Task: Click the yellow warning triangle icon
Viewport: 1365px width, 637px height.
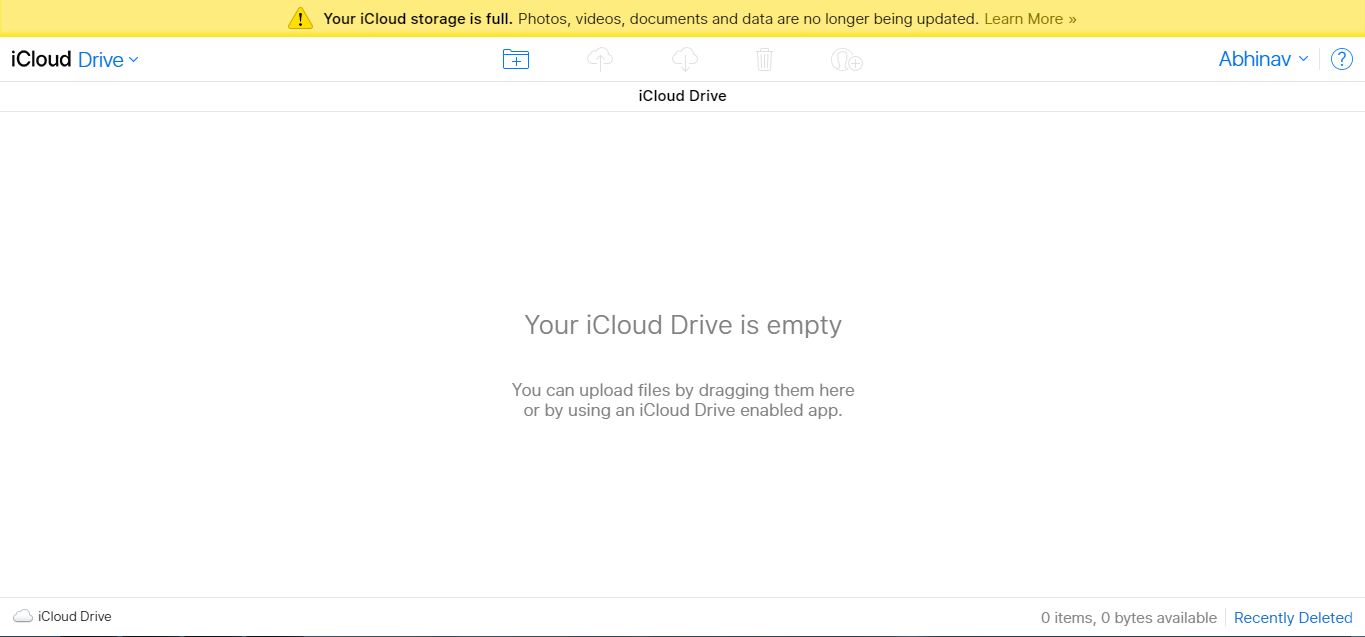Action: click(300, 18)
